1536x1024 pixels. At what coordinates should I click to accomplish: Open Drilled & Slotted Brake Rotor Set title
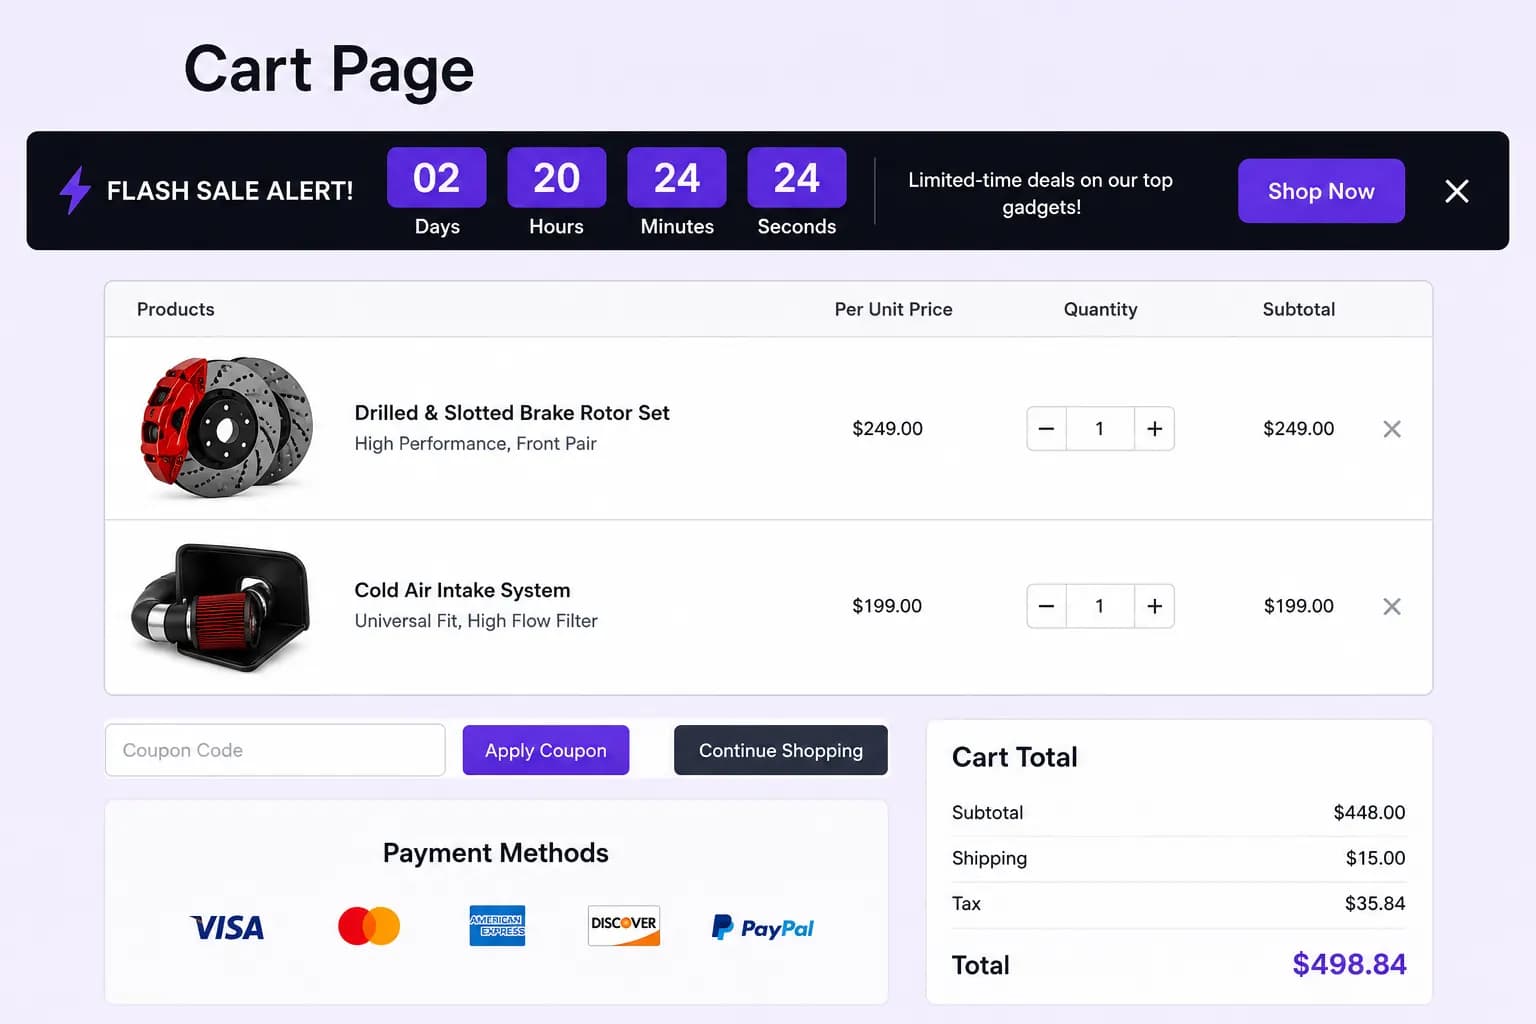(512, 413)
